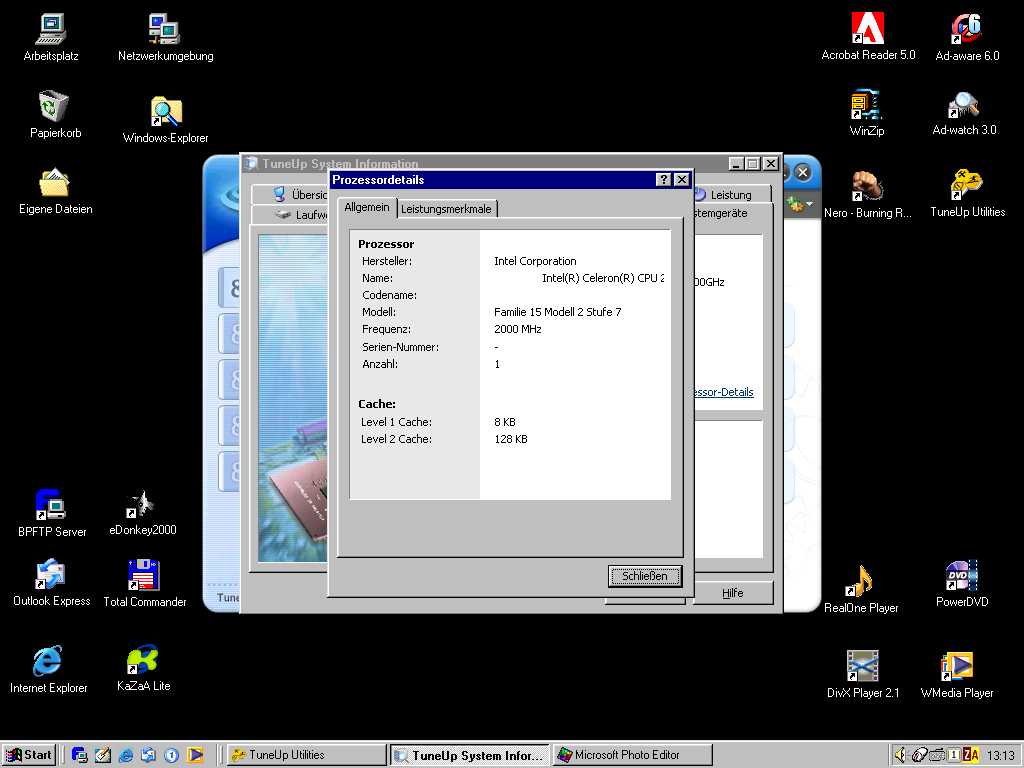Click the question mark help button in Prozessordetails
This screenshot has height=768, width=1024.
click(x=664, y=180)
